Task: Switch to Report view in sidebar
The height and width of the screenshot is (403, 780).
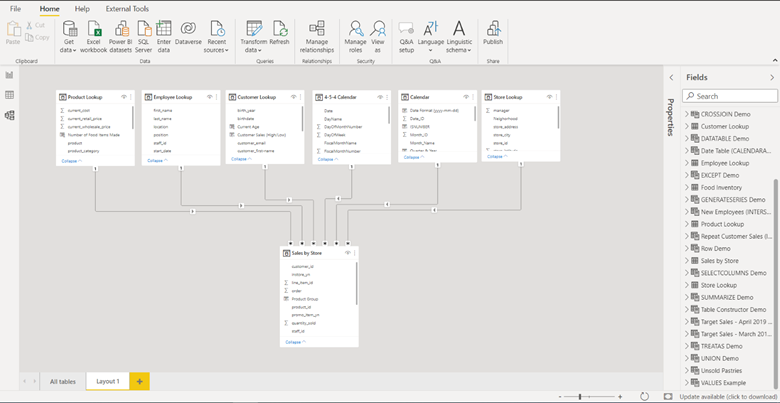Action: (x=9, y=75)
